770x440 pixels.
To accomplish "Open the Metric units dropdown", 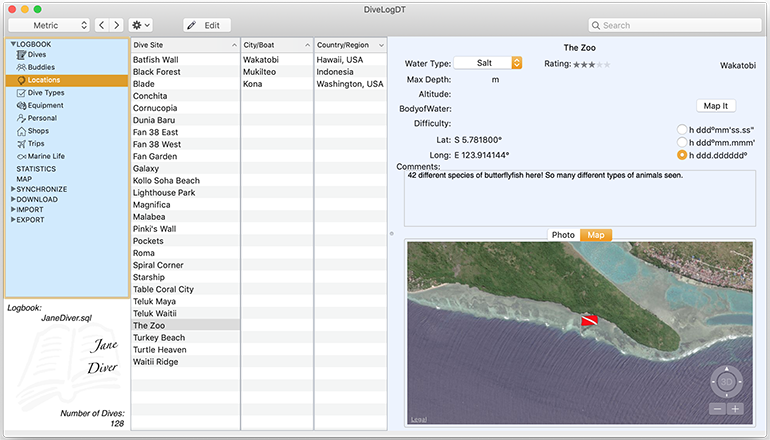I will [x=48, y=25].
